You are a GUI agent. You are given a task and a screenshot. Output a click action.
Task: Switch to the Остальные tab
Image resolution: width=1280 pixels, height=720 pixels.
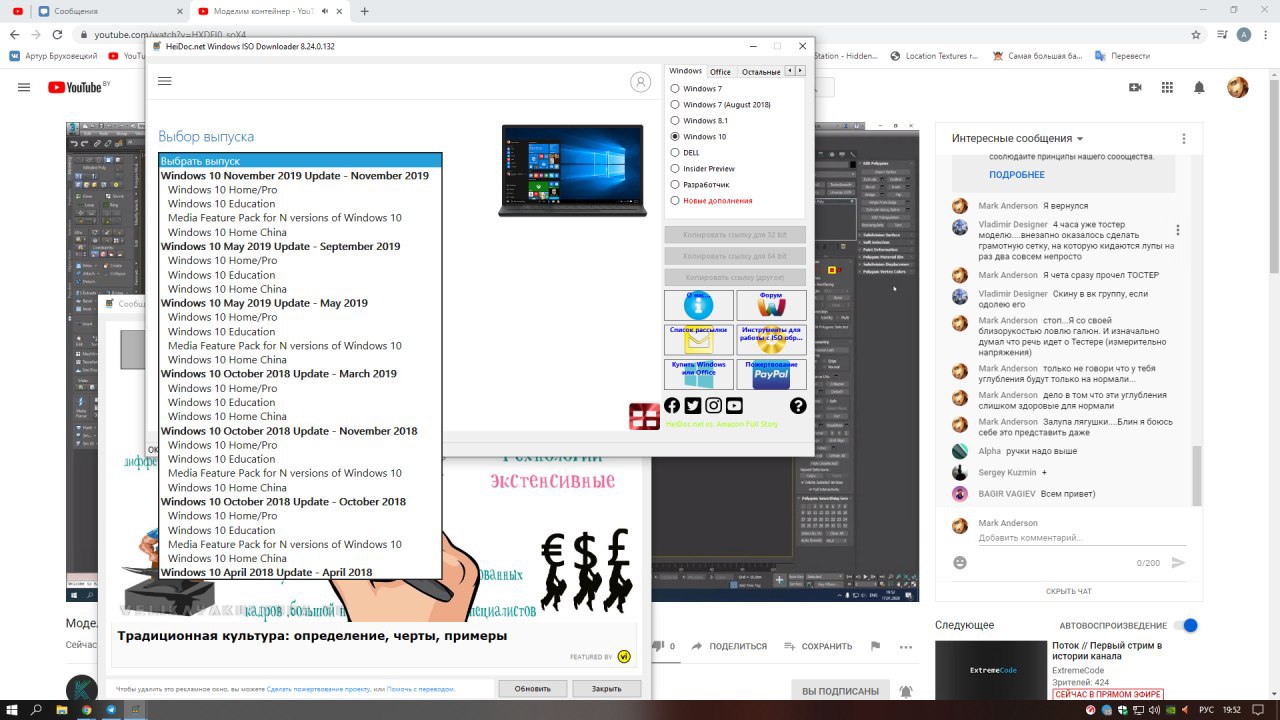761,72
